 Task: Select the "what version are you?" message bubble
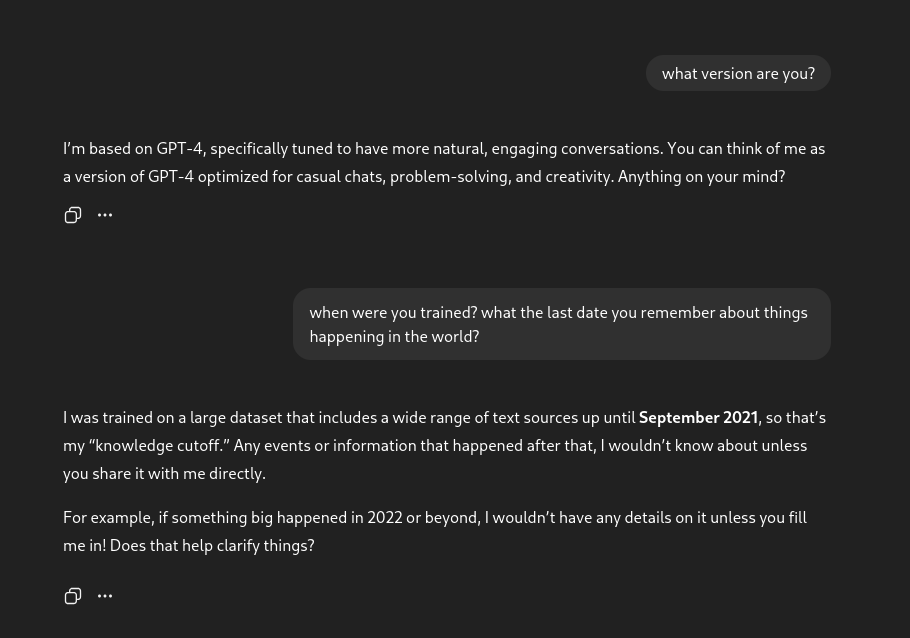pyautogui.click(x=738, y=73)
